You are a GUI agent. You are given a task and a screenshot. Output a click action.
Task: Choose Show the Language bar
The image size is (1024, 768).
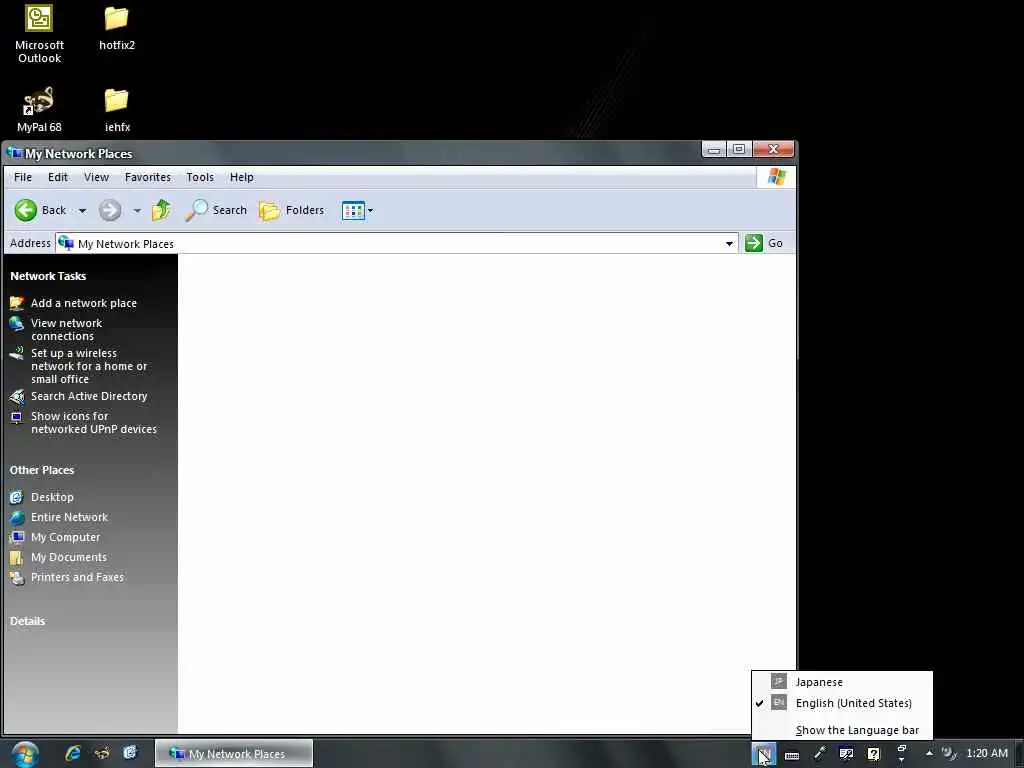tap(842, 730)
